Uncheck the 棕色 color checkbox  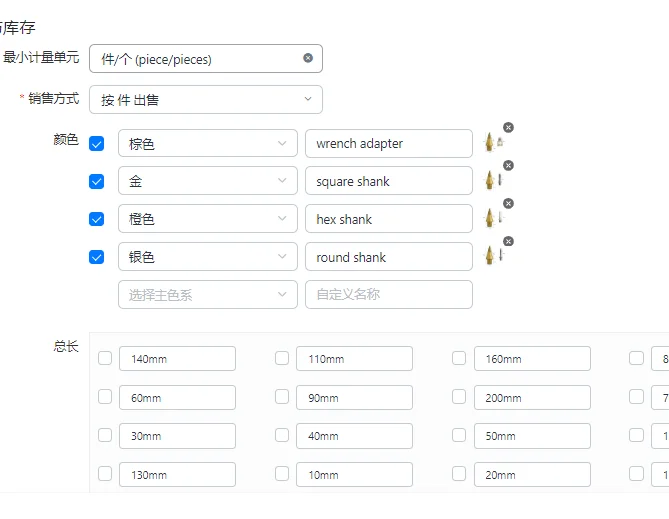(96, 144)
